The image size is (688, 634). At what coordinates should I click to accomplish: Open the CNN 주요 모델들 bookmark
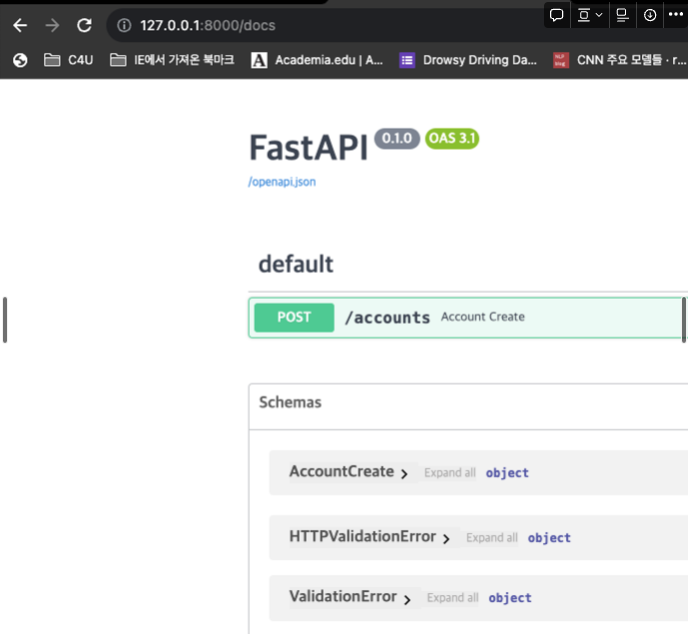(x=620, y=60)
